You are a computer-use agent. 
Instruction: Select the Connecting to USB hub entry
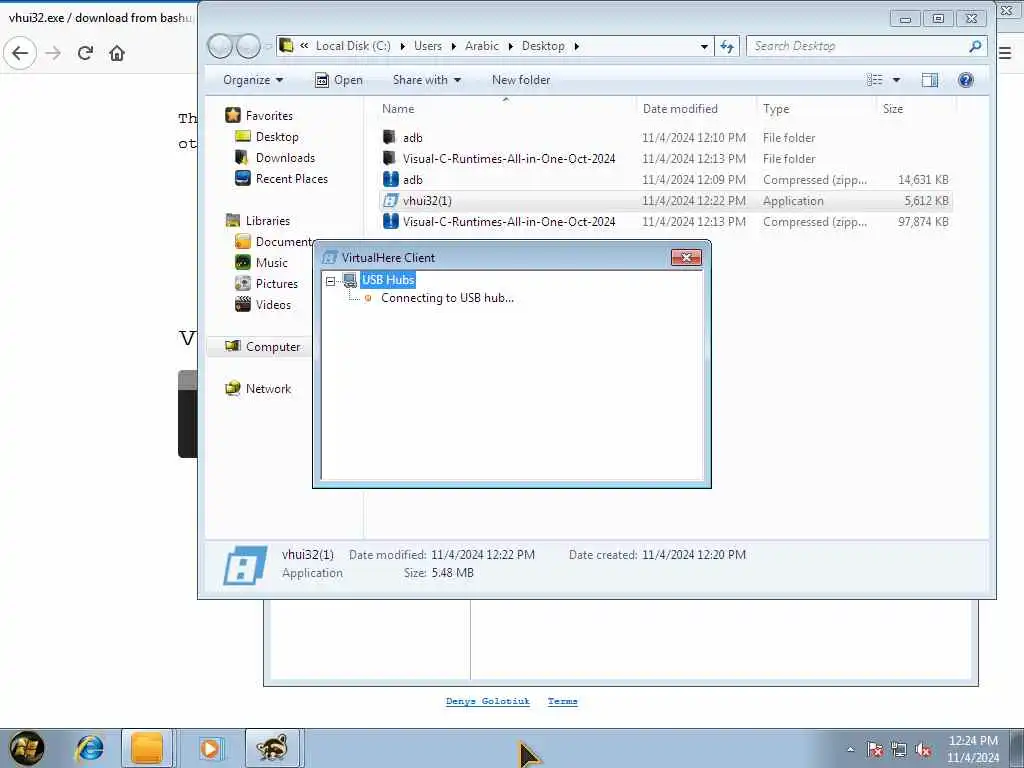[447, 298]
